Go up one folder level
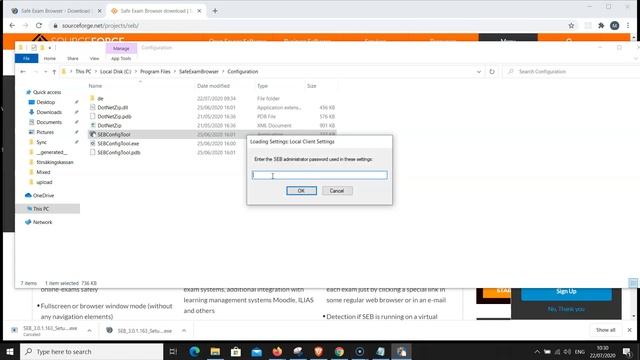Screen dimensions: 640x360 coord(54,71)
